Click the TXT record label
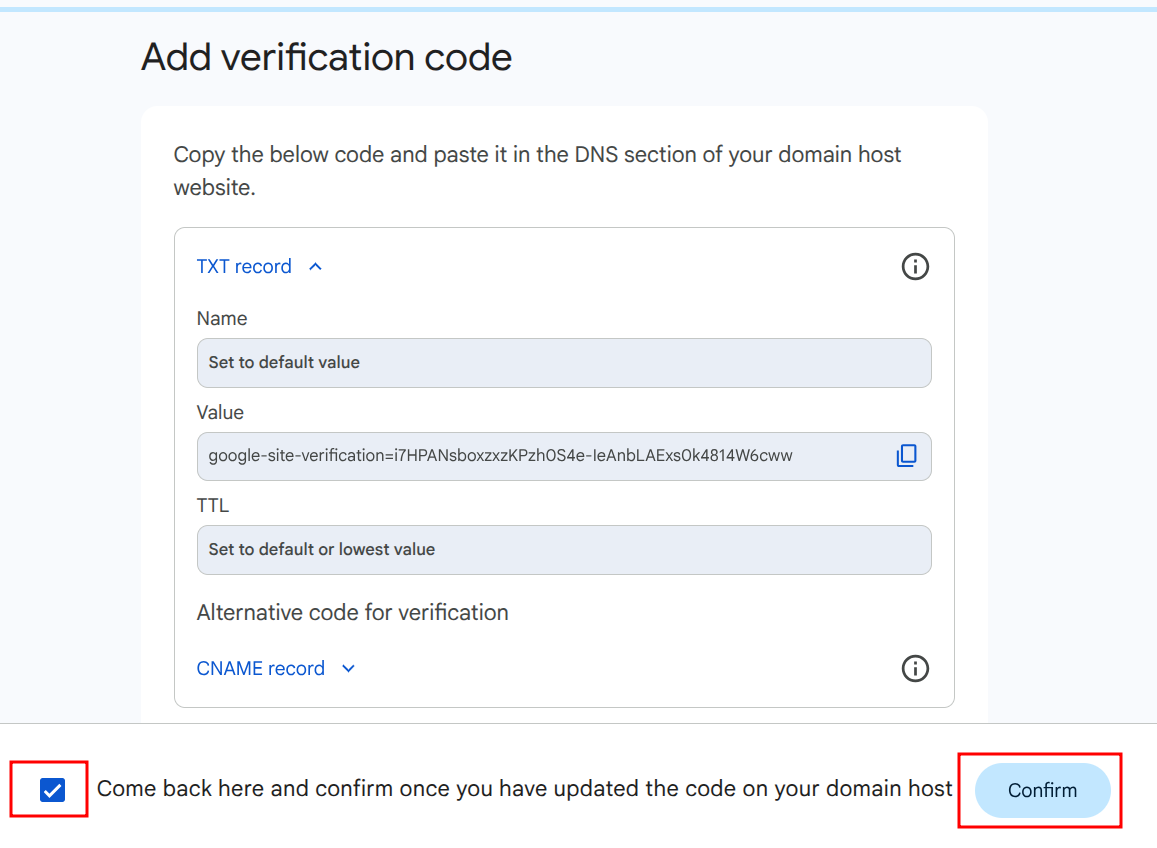The width and height of the screenshot is (1157, 848). coord(244,267)
